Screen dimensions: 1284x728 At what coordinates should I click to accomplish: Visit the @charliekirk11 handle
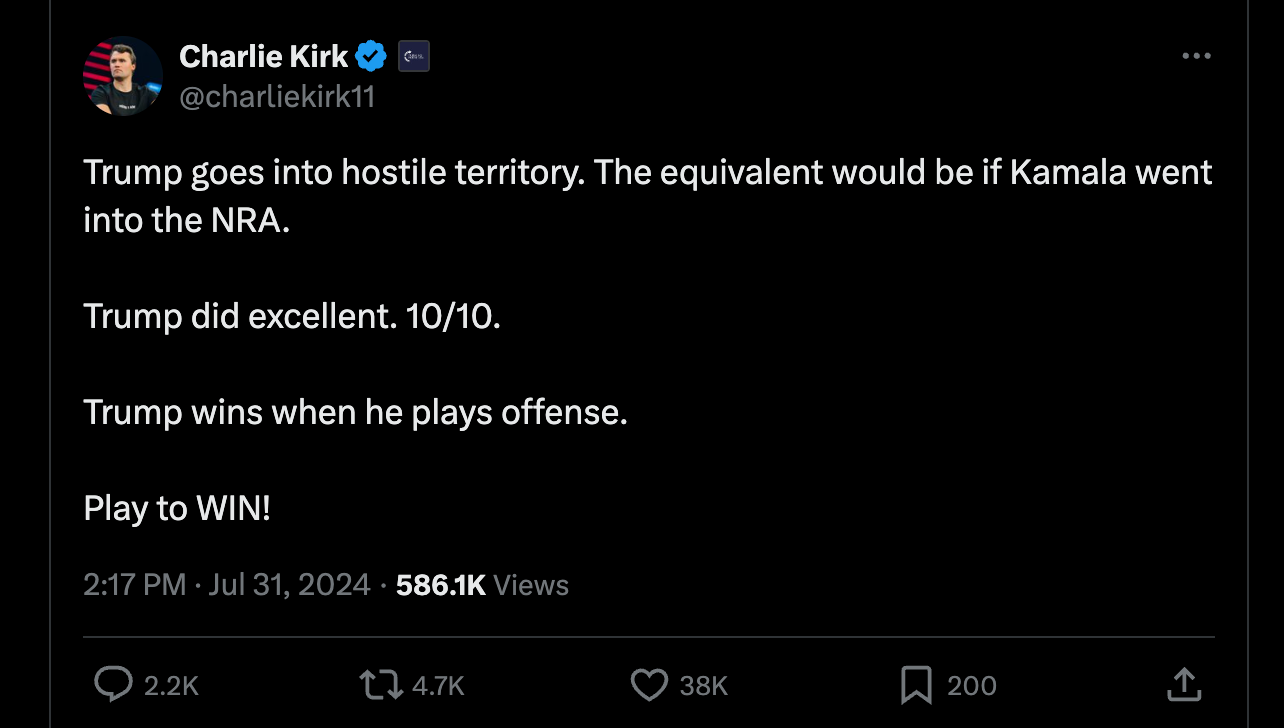tap(277, 97)
